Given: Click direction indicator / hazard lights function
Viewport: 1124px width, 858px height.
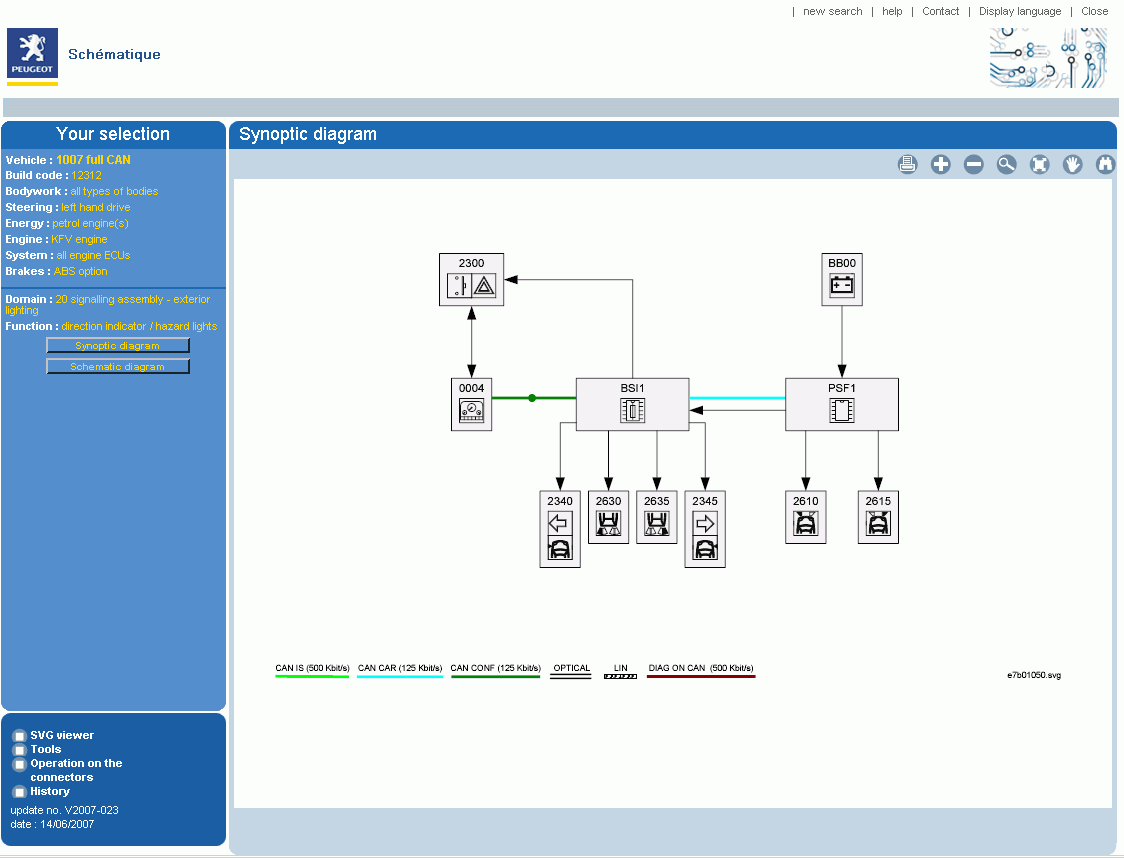Looking at the screenshot, I should click(139, 326).
